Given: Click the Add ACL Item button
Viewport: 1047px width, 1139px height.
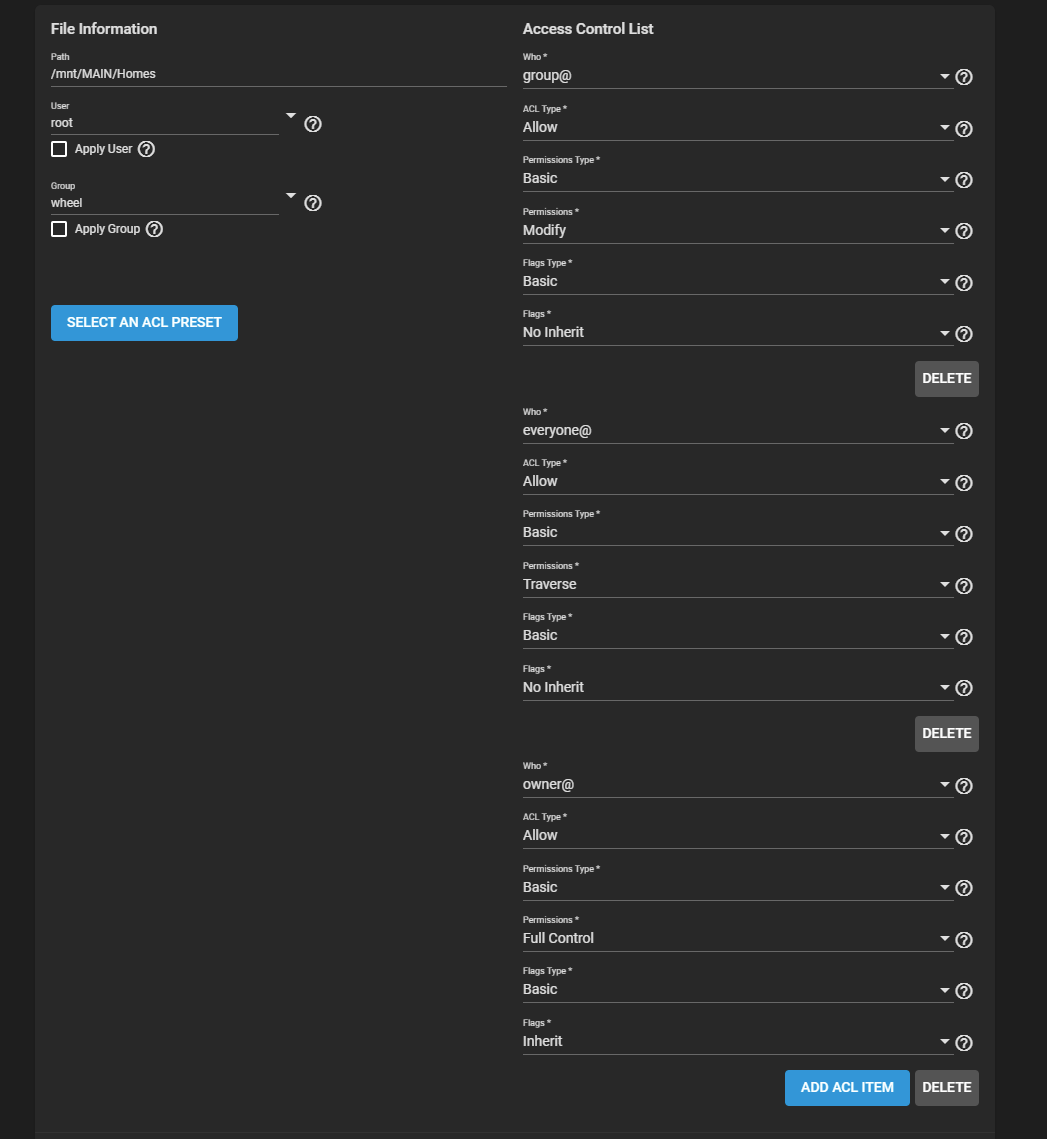Looking at the screenshot, I should click(x=847, y=1088).
